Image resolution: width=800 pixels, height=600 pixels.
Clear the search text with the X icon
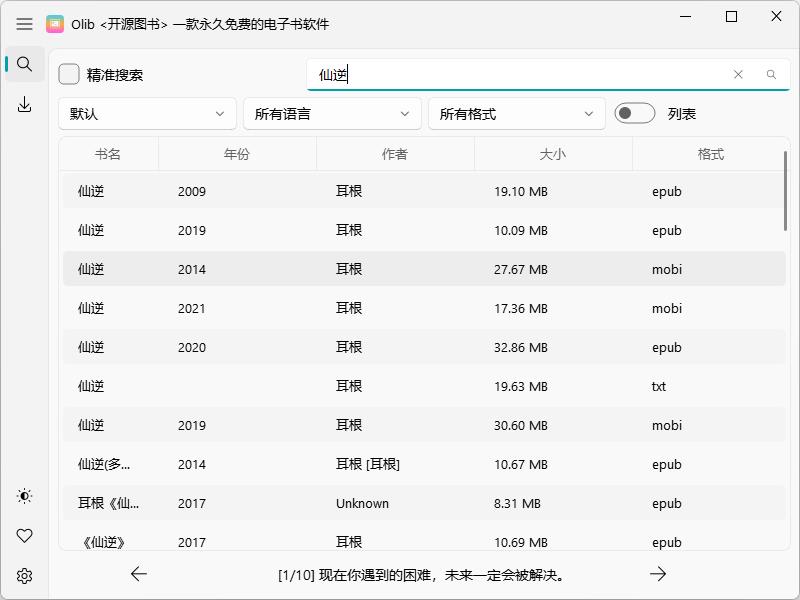[x=738, y=74]
